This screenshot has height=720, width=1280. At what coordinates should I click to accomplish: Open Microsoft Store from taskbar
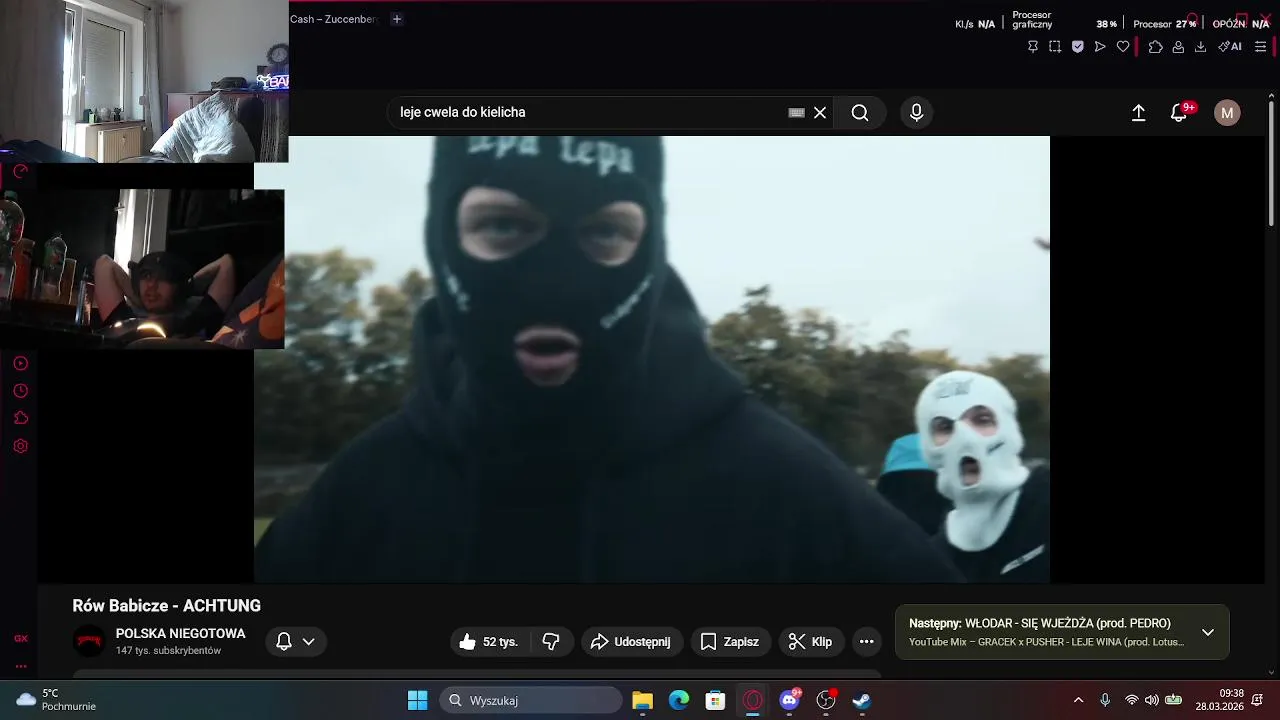(715, 700)
